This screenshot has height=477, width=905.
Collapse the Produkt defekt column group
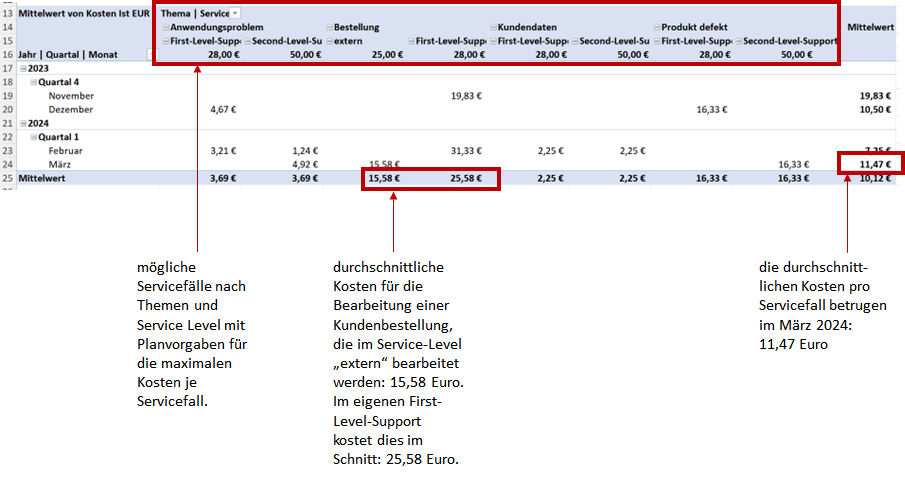pyautogui.click(x=657, y=28)
